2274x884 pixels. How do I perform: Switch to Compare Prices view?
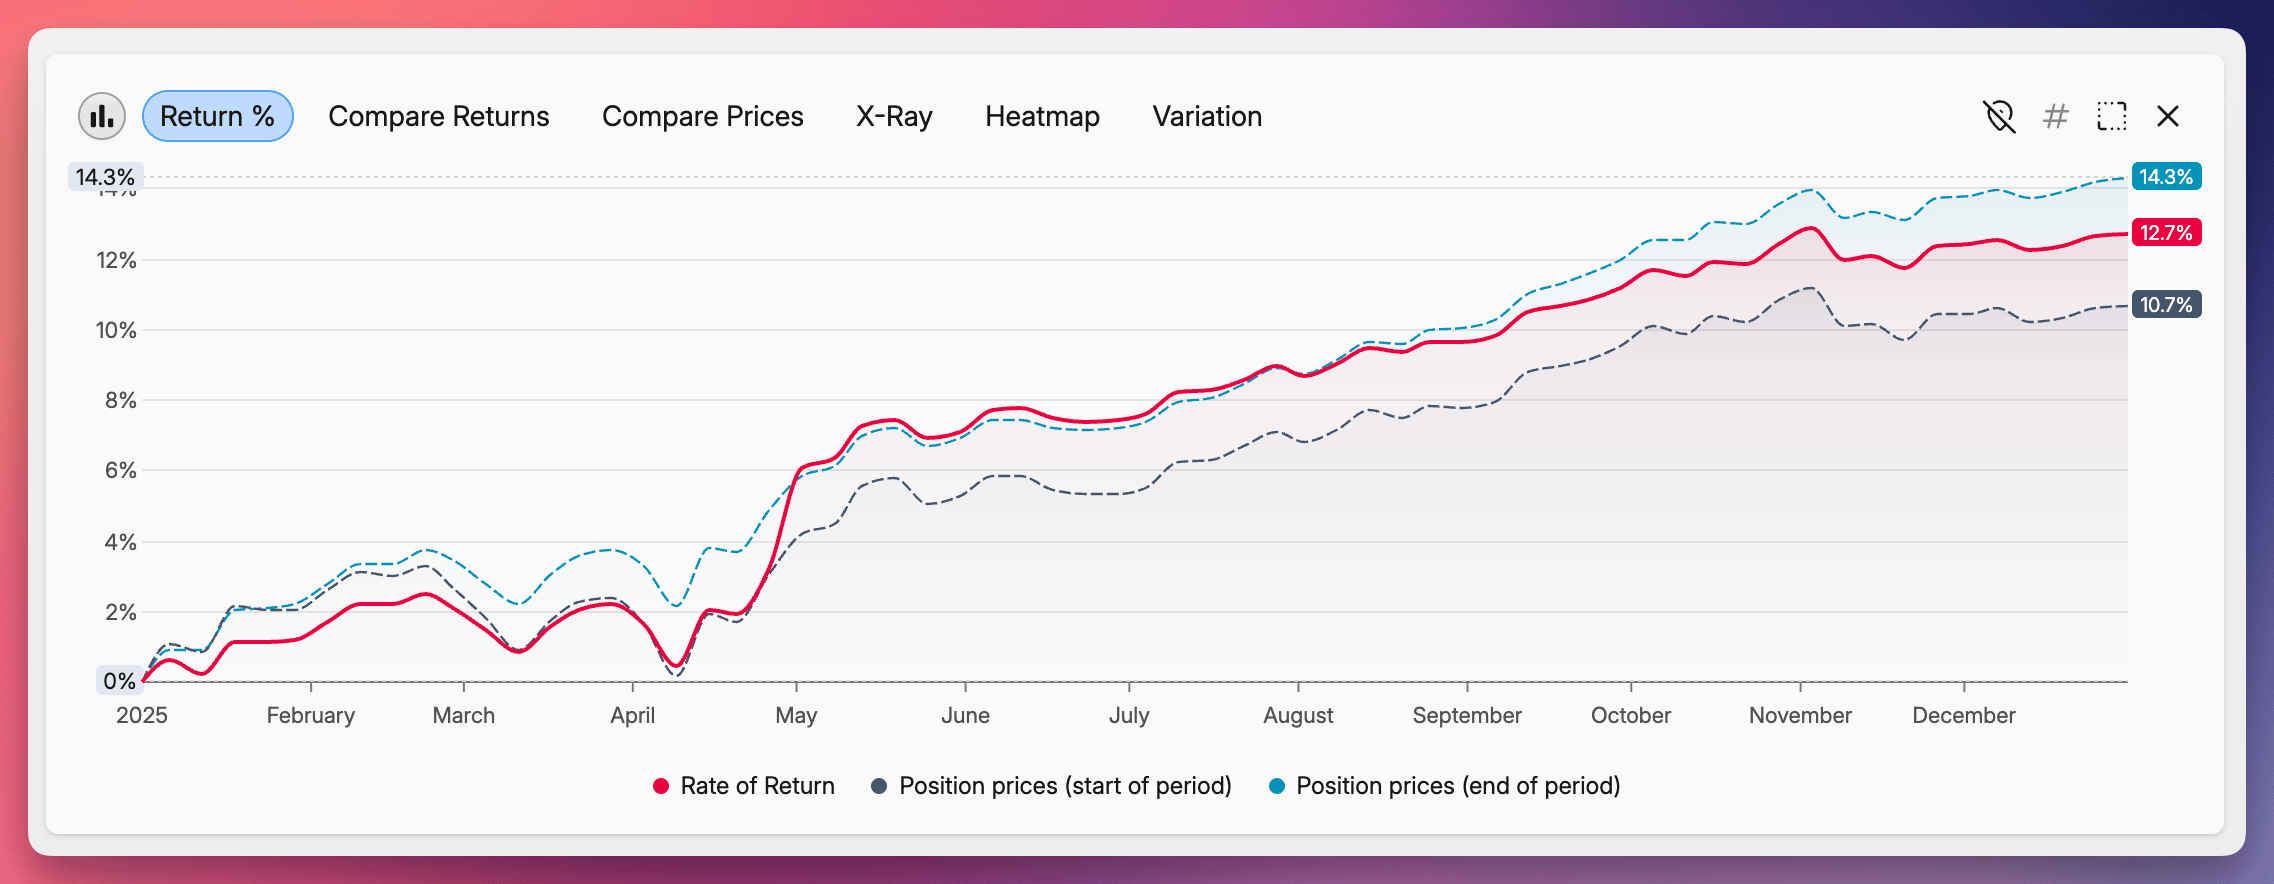tap(702, 116)
